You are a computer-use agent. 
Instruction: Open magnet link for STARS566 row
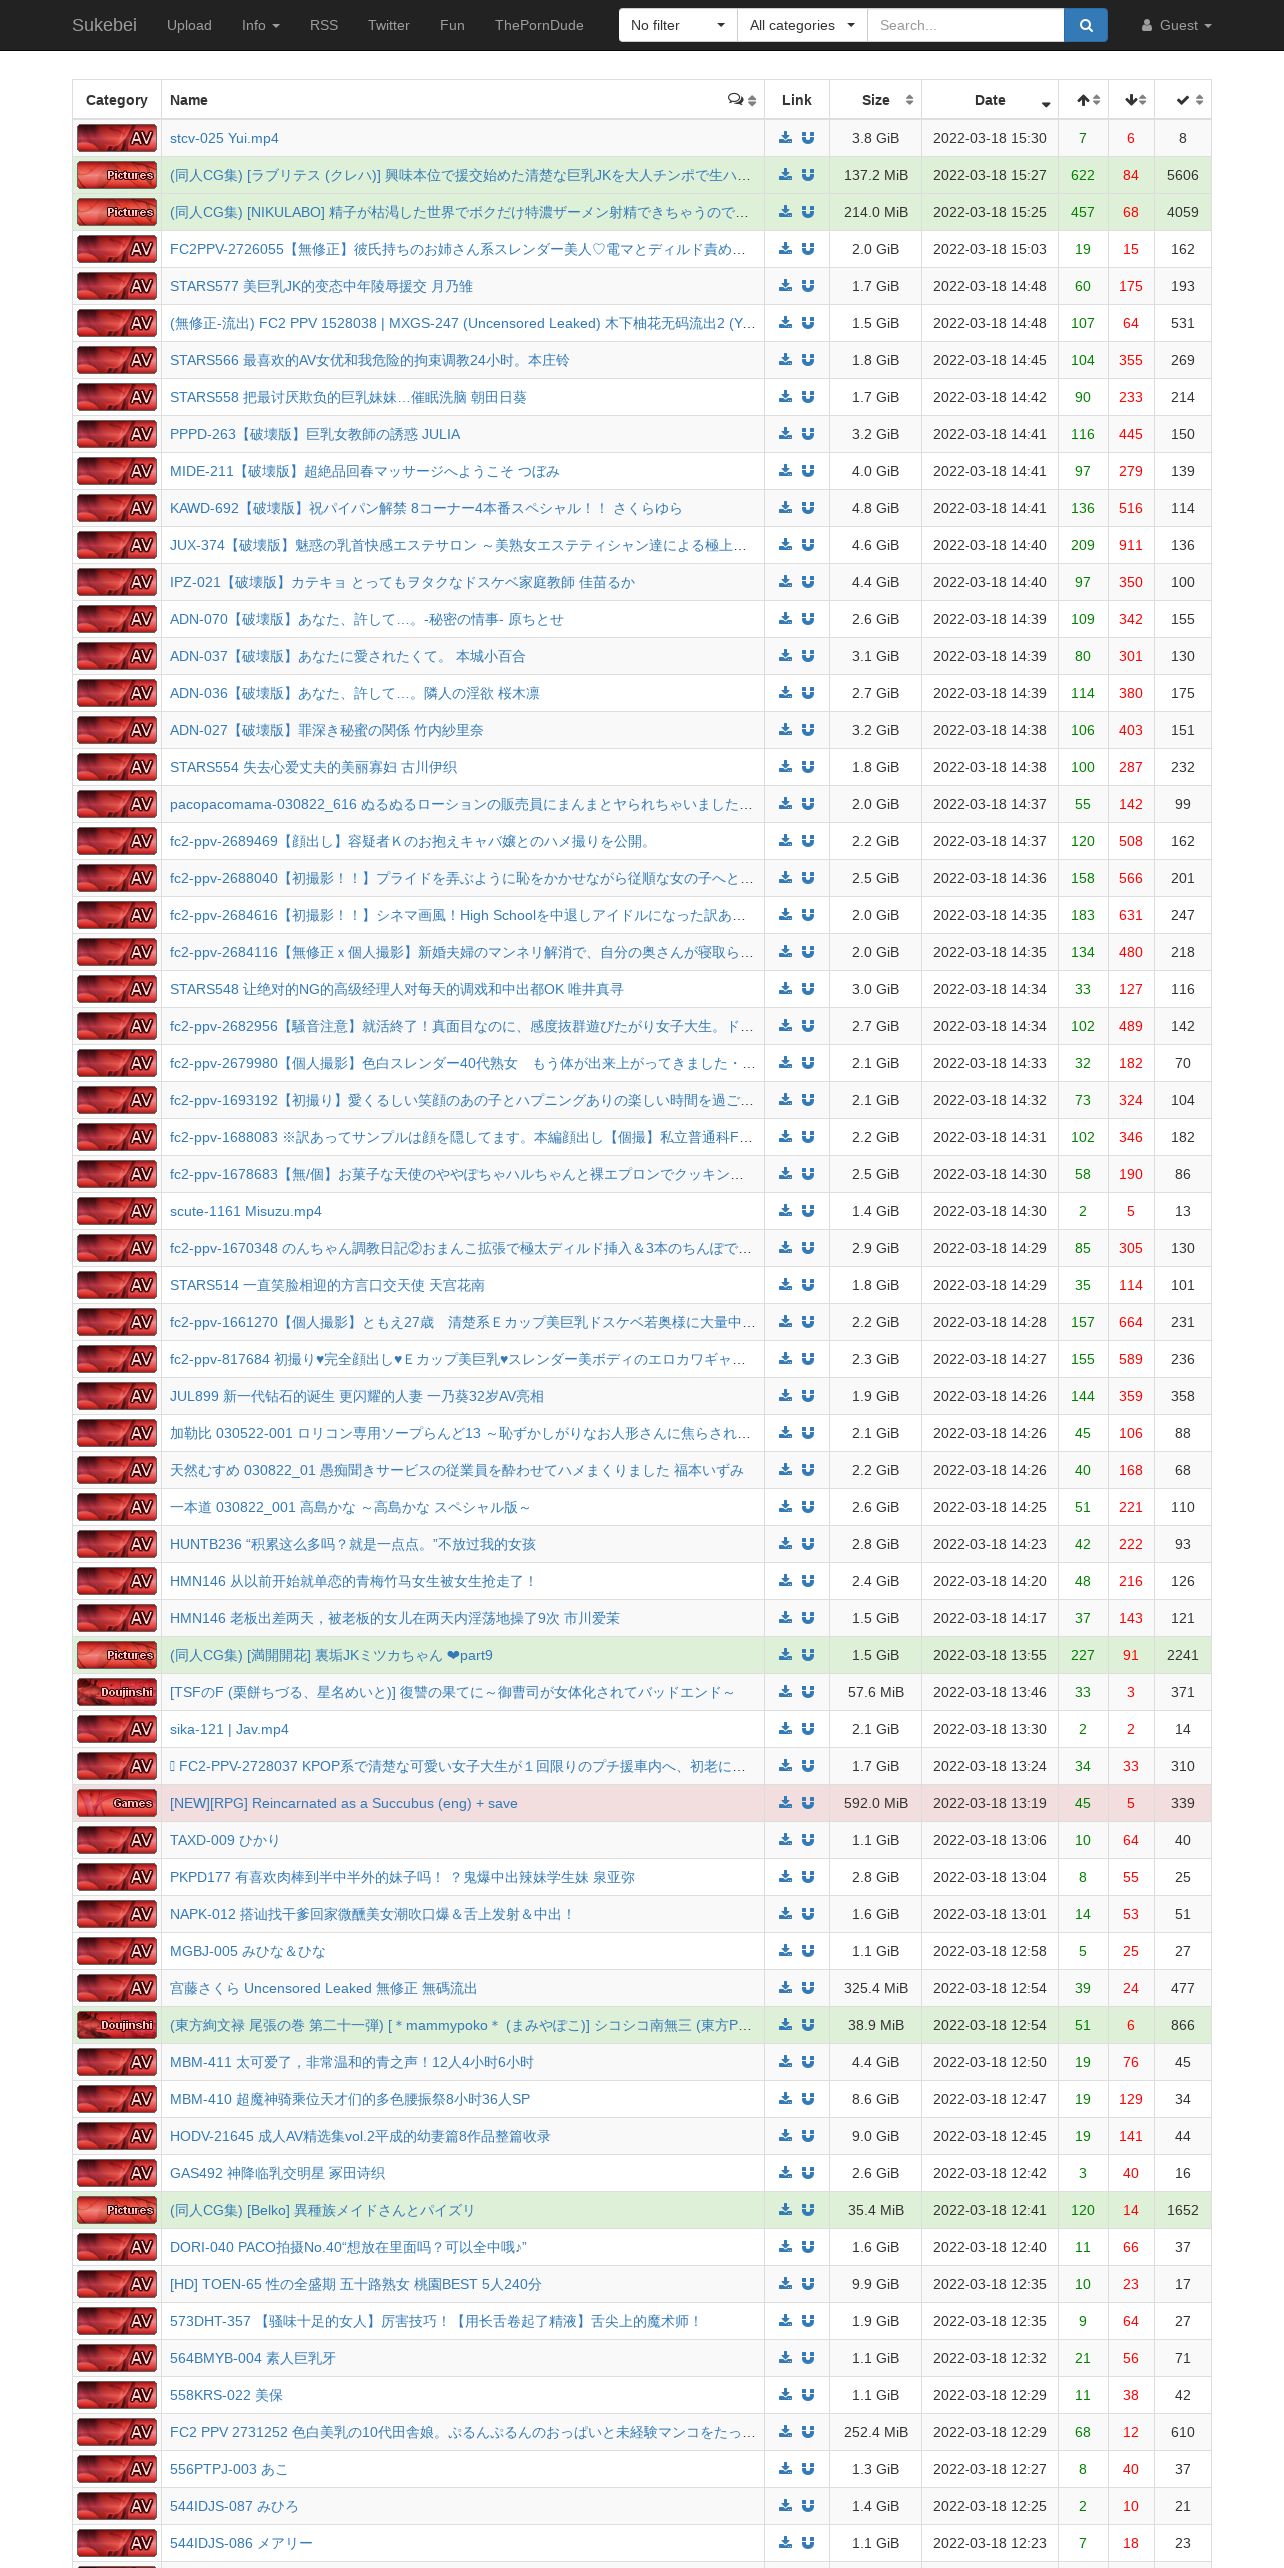pos(808,360)
